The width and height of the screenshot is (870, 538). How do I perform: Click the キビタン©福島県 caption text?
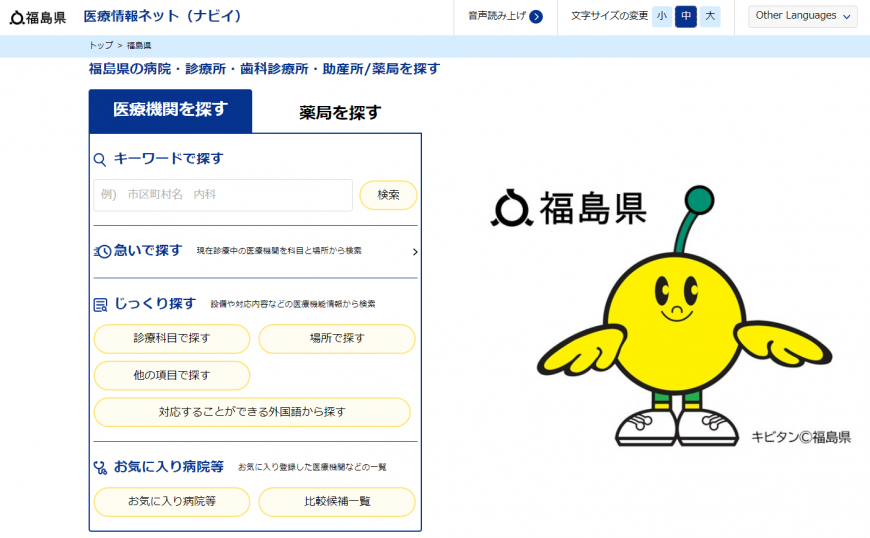801,438
